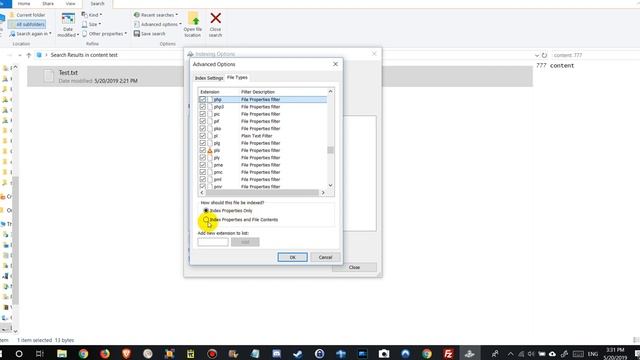Click the extension list horizontal scrollbar
Screen dimensions: 640x360
tap(262, 192)
